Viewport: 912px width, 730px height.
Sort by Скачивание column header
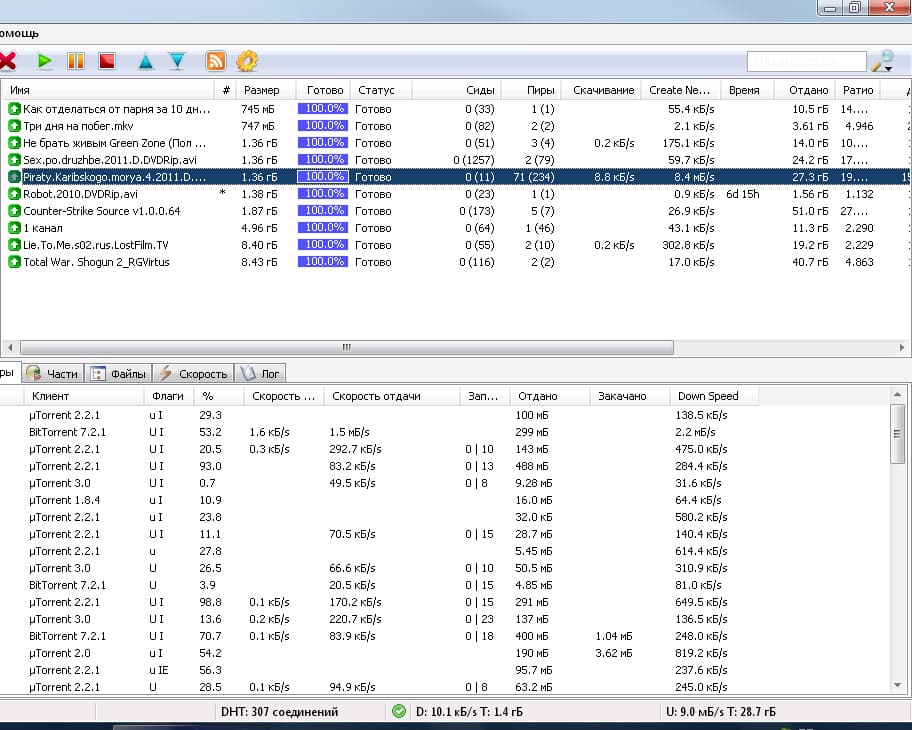coord(603,90)
